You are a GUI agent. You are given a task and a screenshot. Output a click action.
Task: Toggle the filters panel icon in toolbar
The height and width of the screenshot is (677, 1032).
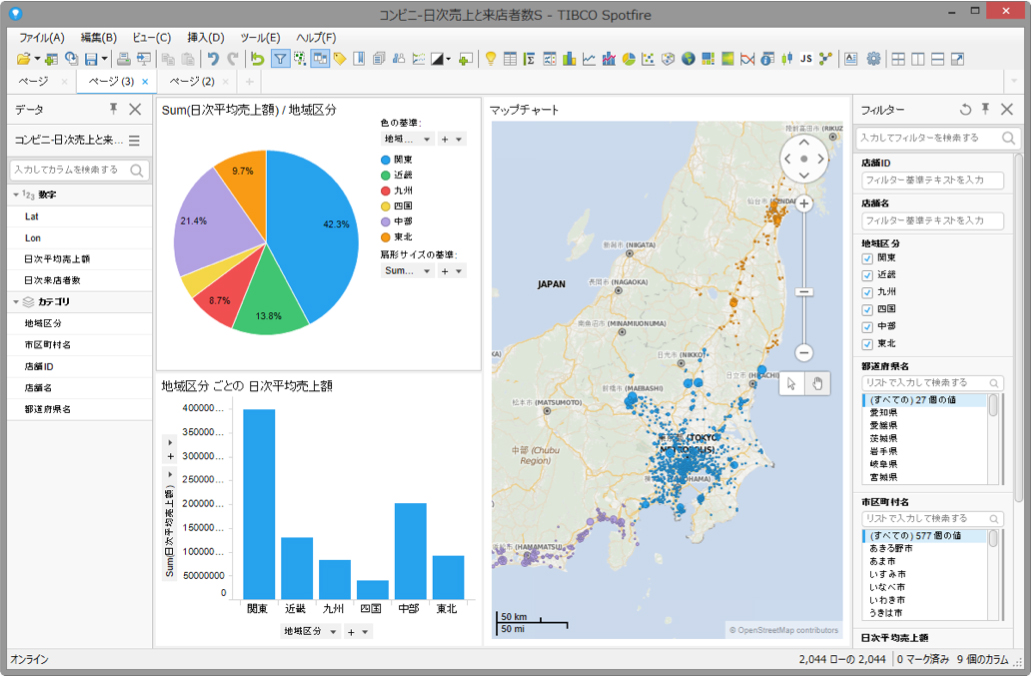coord(281,59)
